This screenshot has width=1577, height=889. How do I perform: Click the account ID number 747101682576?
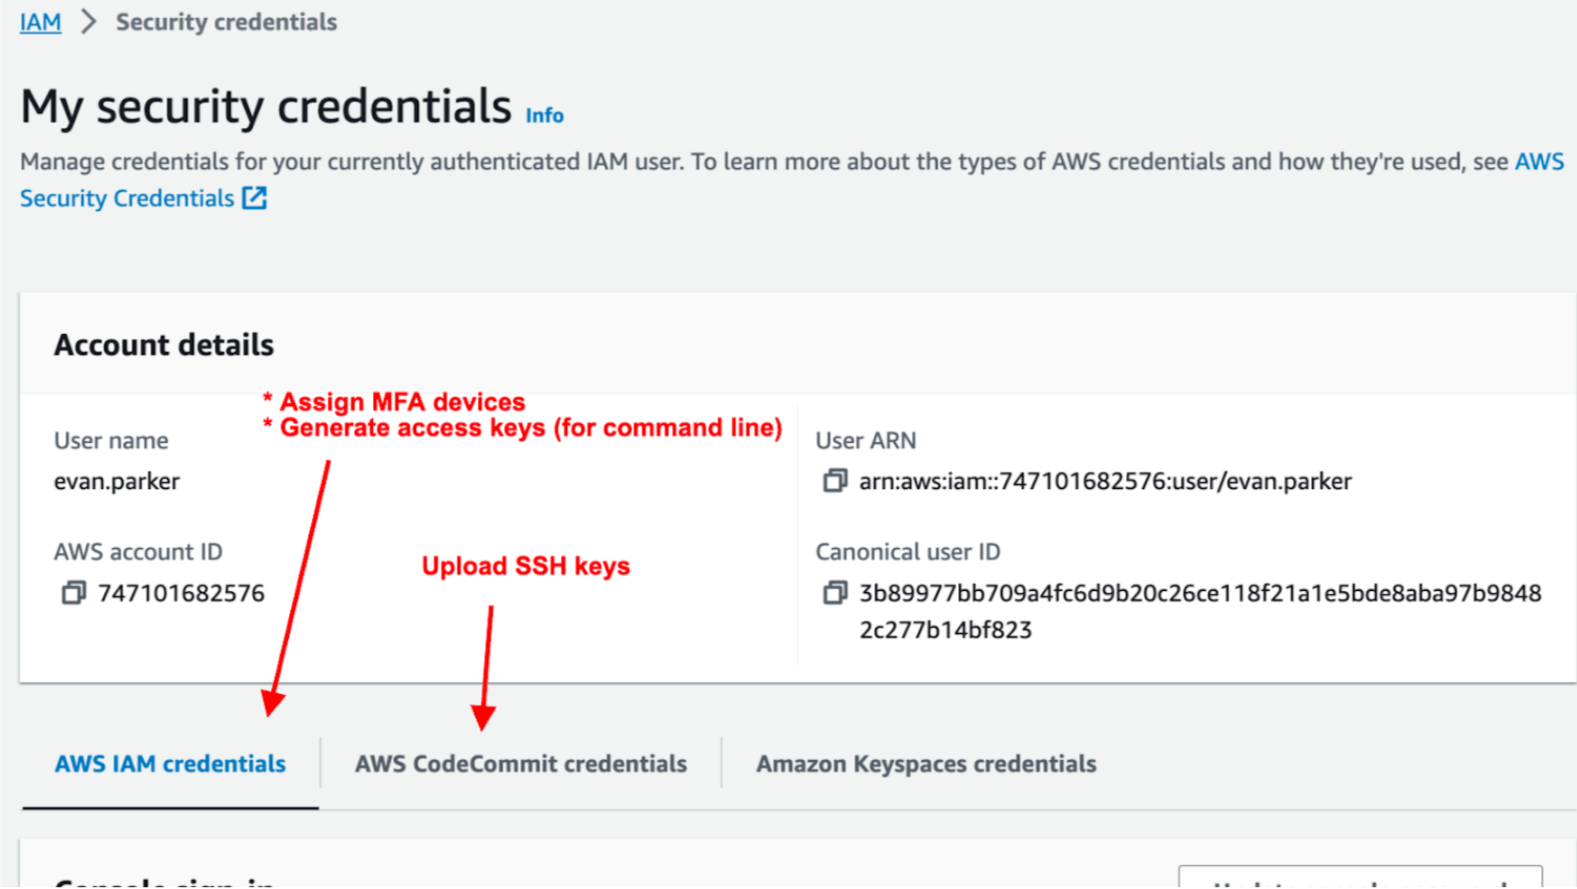pyautogui.click(x=181, y=593)
